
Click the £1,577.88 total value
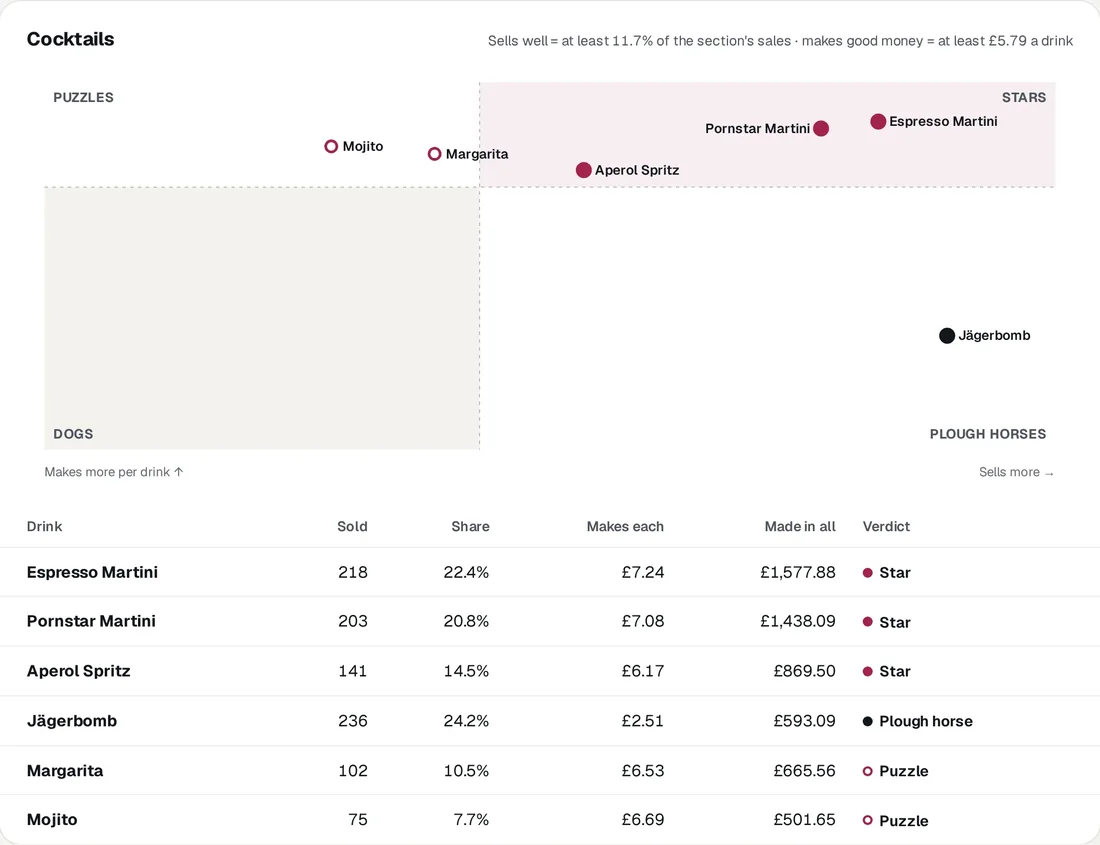[798, 572]
